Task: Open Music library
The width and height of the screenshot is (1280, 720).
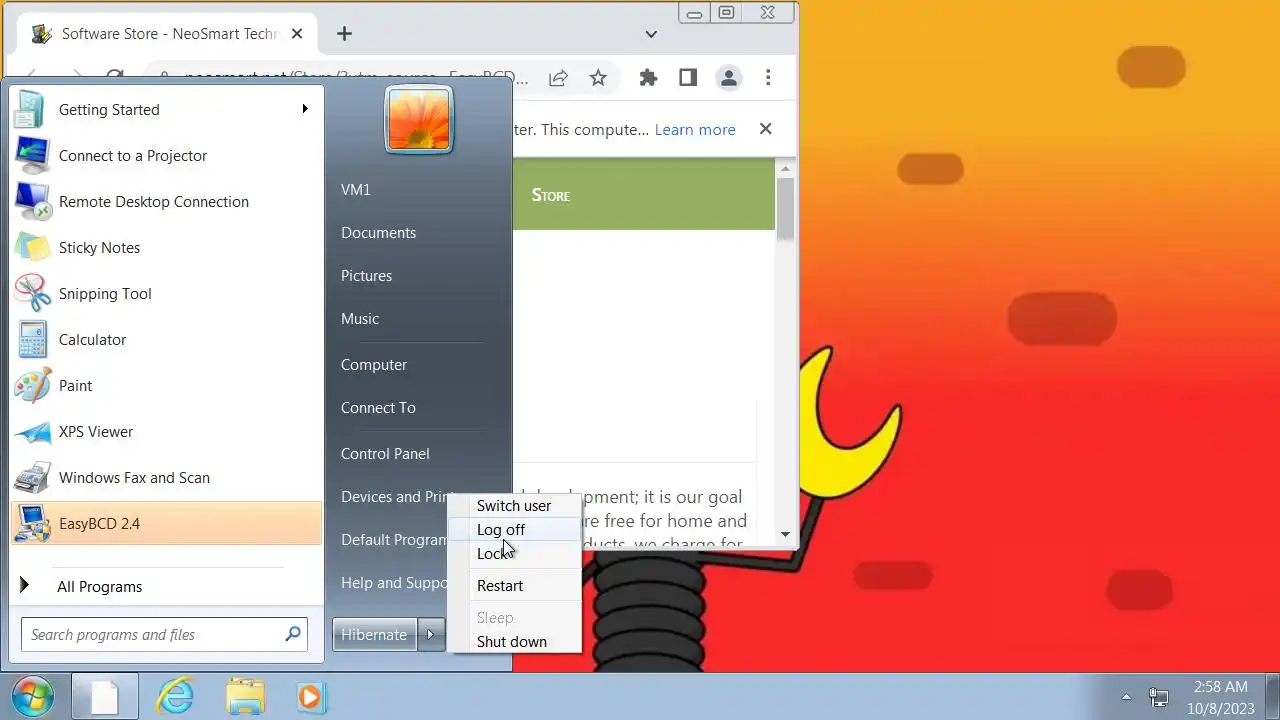Action: click(360, 318)
